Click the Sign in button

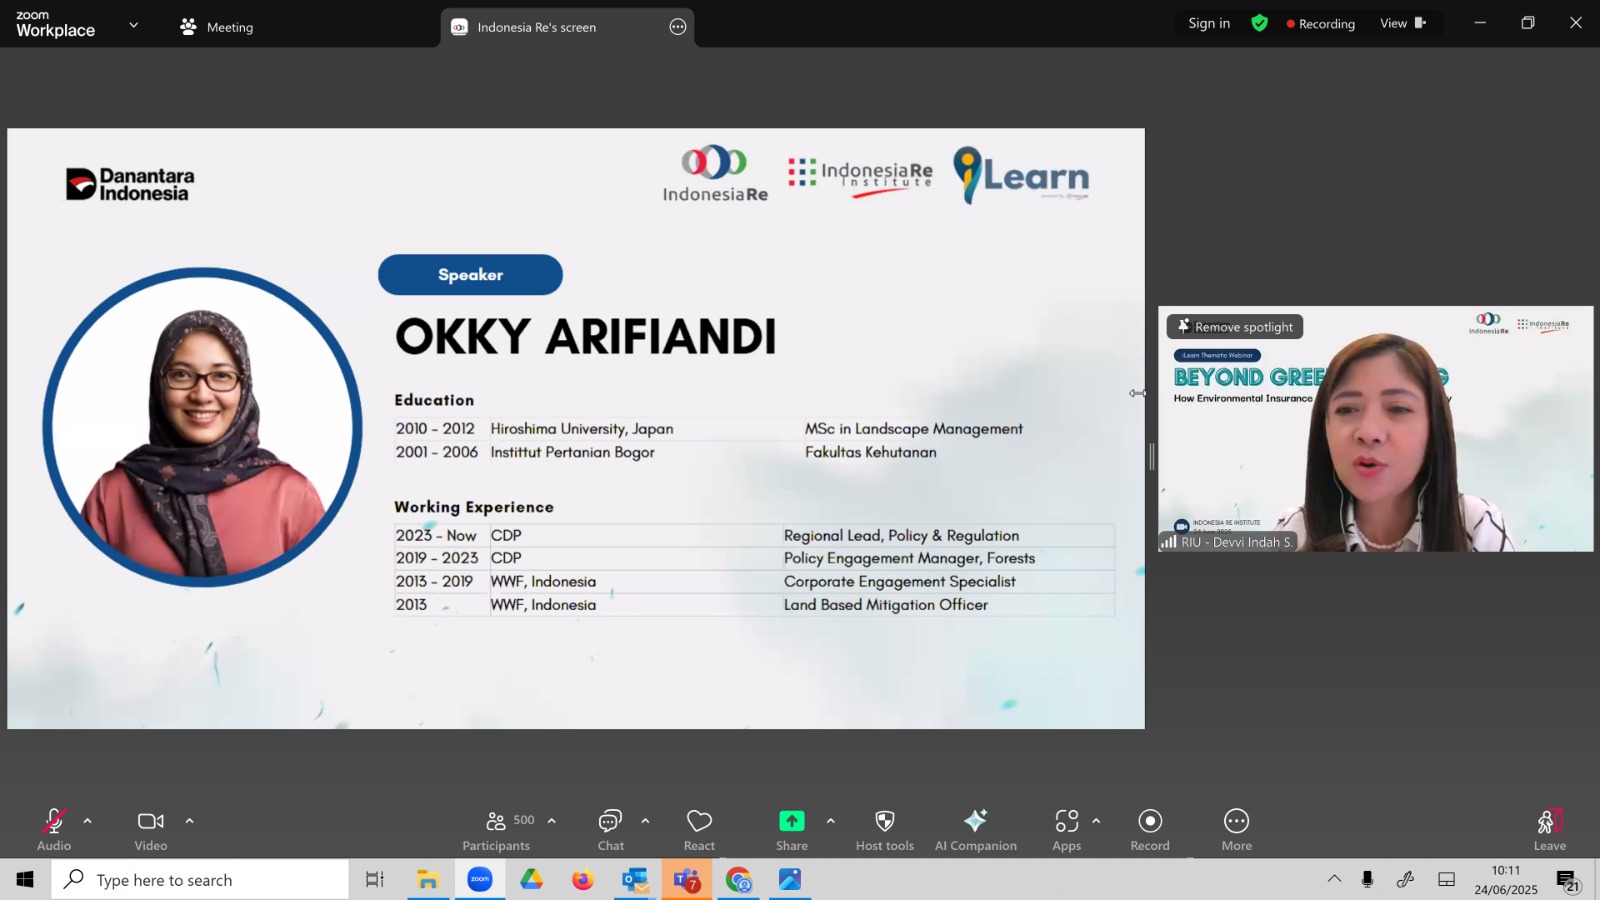coord(1209,23)
